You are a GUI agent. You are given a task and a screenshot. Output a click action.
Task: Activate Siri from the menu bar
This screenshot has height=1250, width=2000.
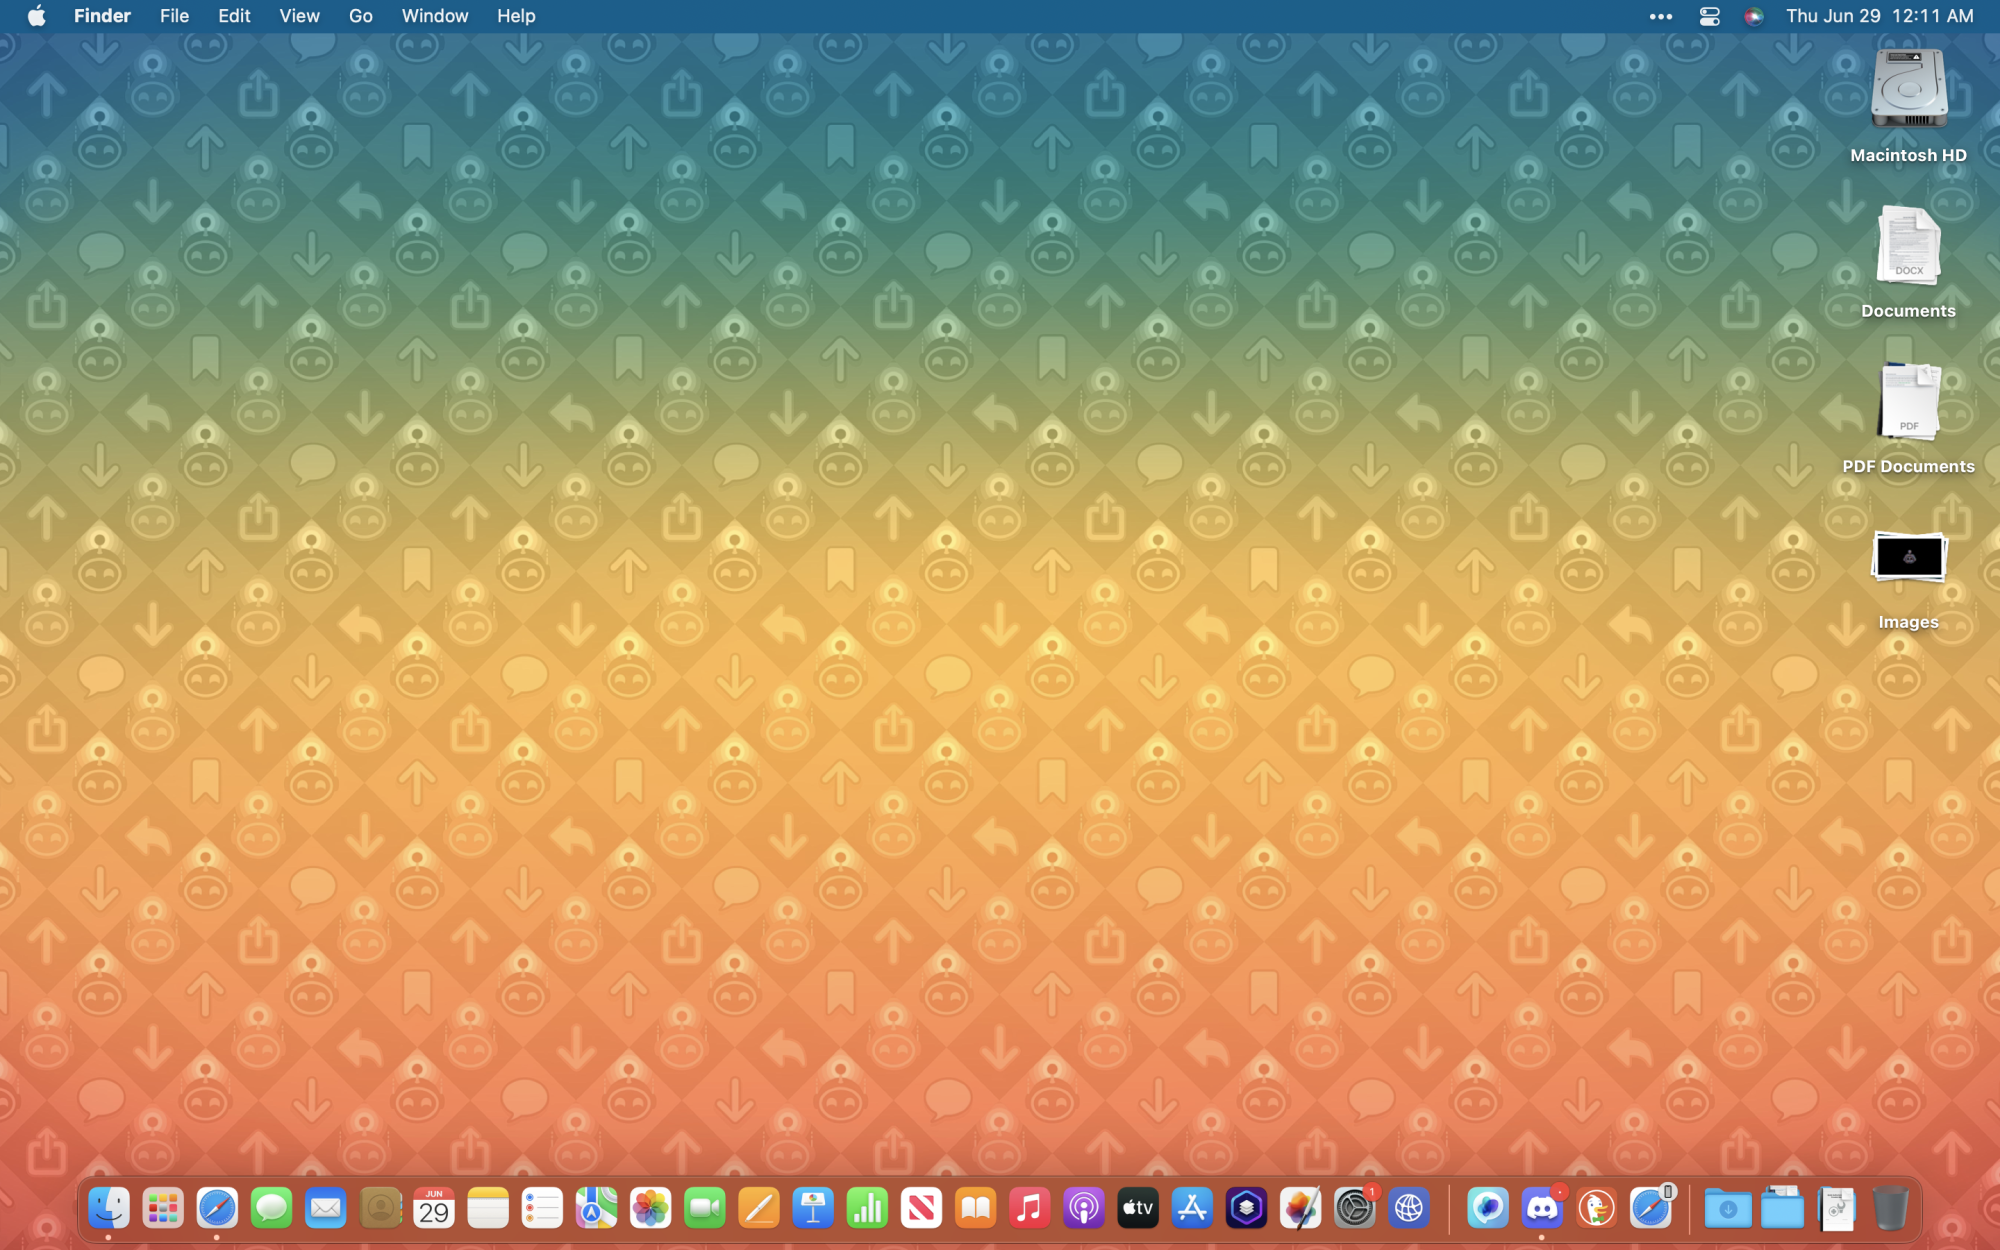[x=1753, y=16]
